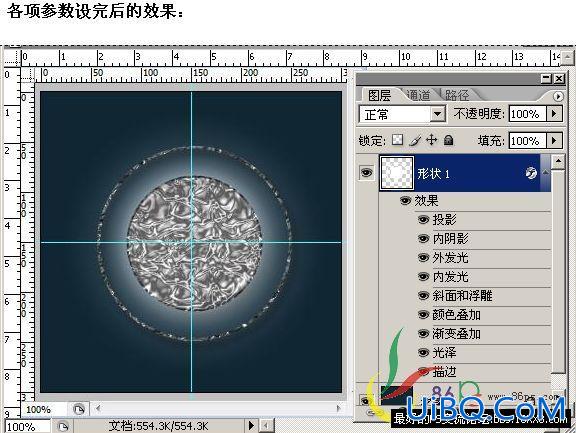Open the 正常 blend mode dropdown
The height and width of the screenshot is (433, 576).
[437, 114]
